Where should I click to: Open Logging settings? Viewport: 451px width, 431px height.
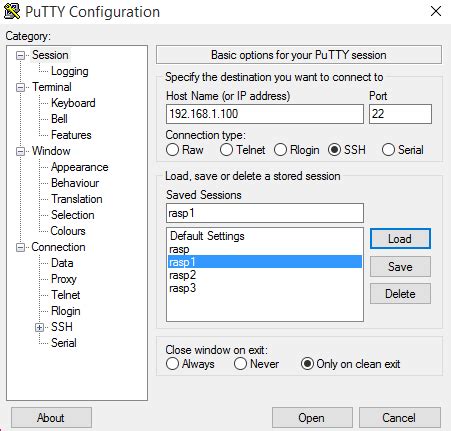coord(69,71)
